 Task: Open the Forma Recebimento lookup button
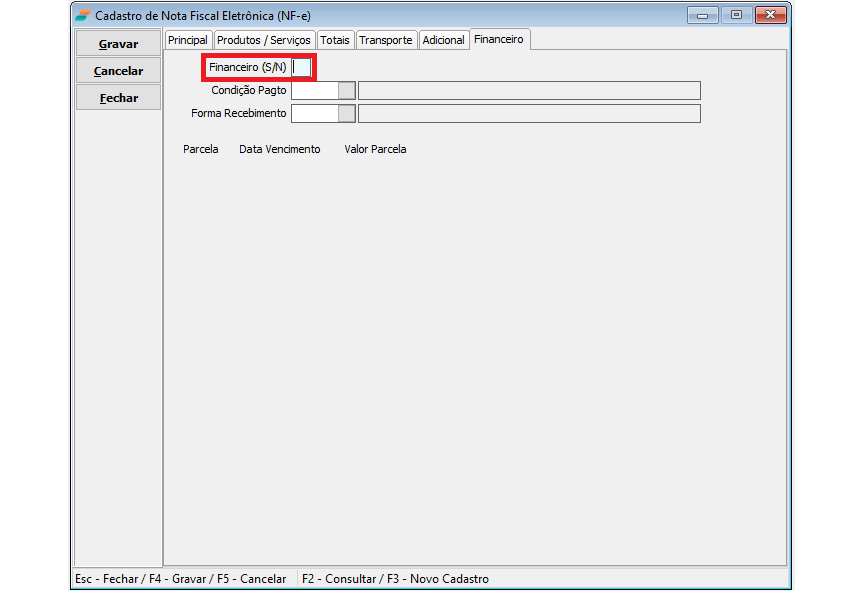[346, 114]
